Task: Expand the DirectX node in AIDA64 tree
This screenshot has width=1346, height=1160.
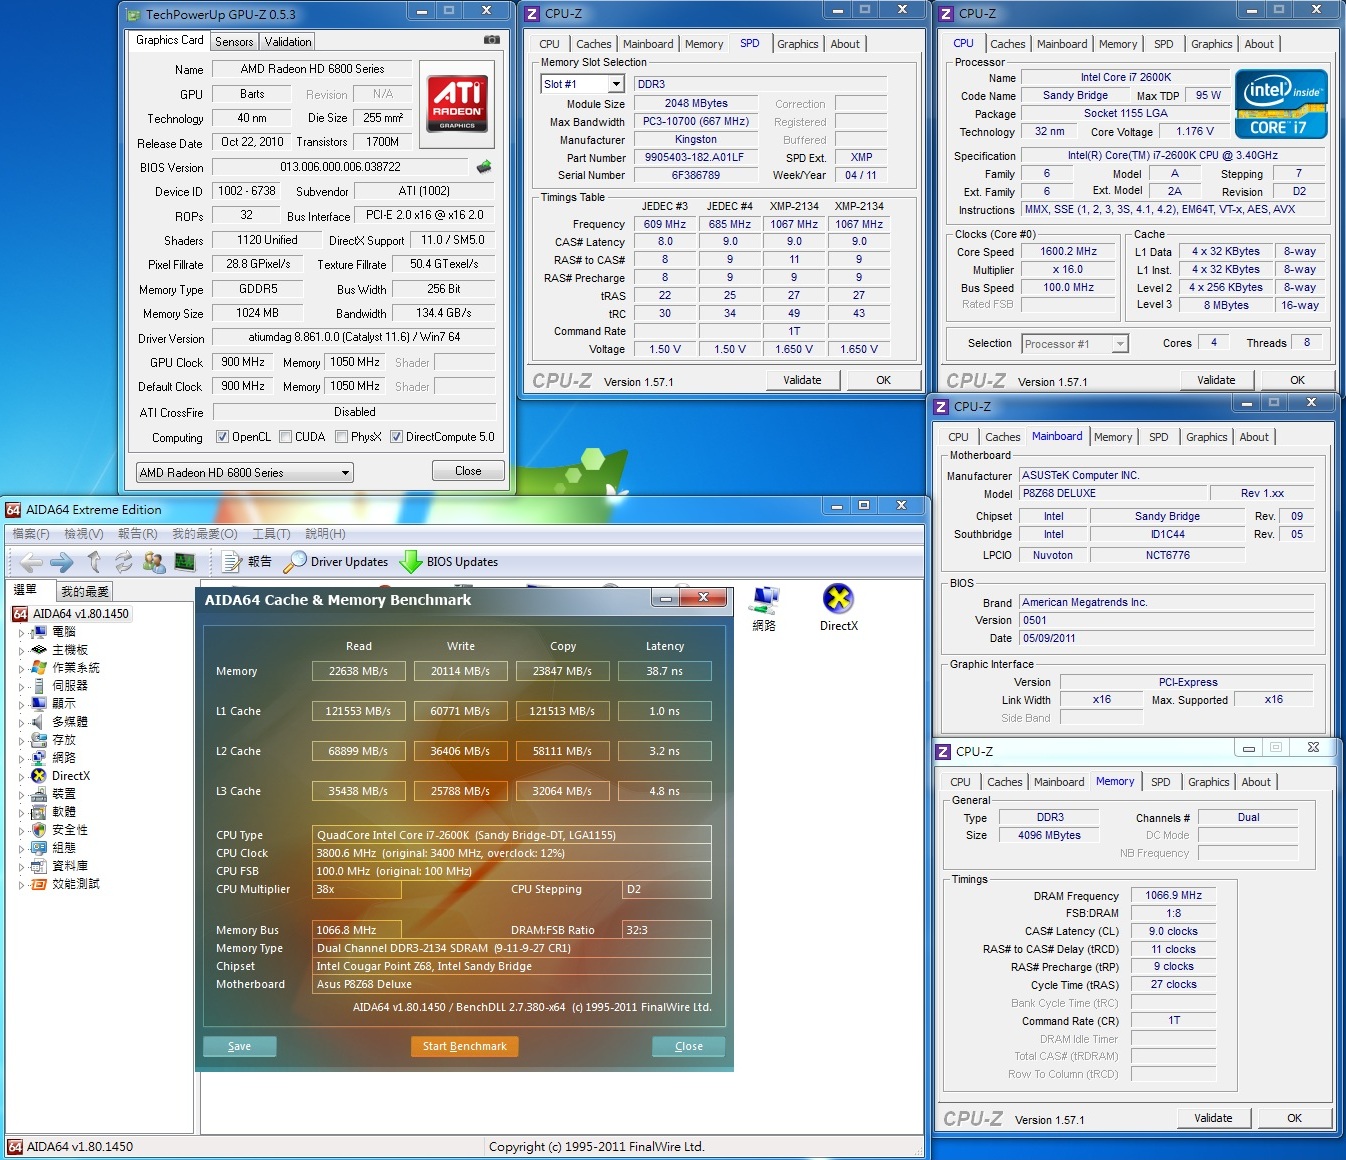Action: click(22, 776)
